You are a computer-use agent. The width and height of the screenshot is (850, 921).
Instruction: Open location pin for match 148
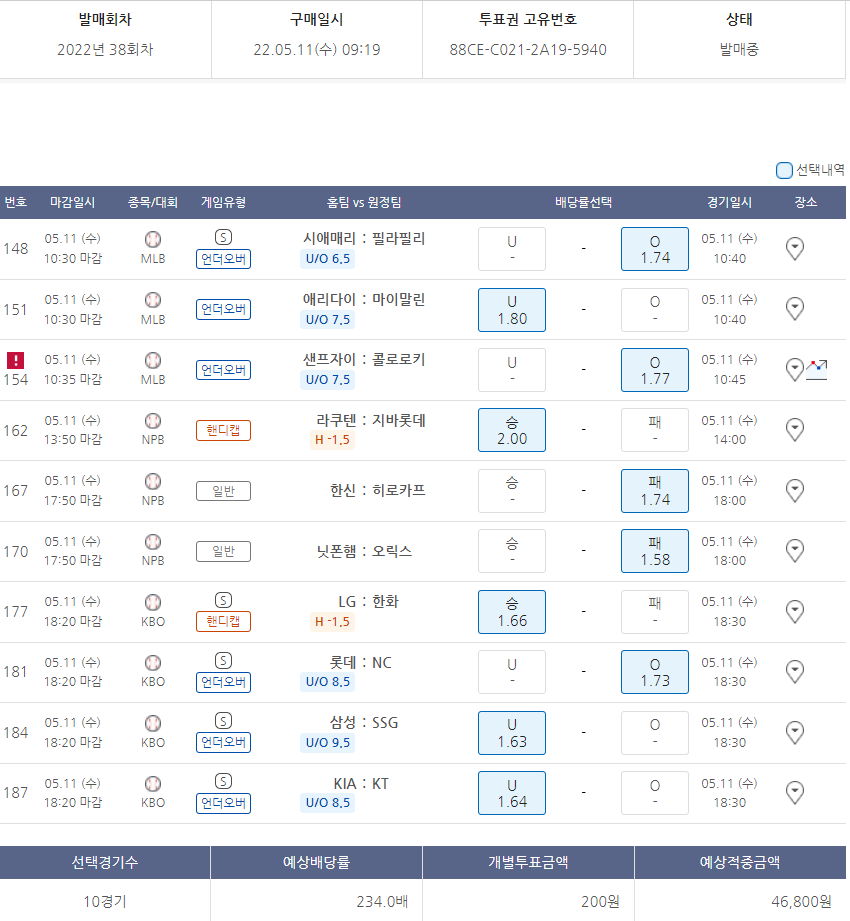coord(795,248)
